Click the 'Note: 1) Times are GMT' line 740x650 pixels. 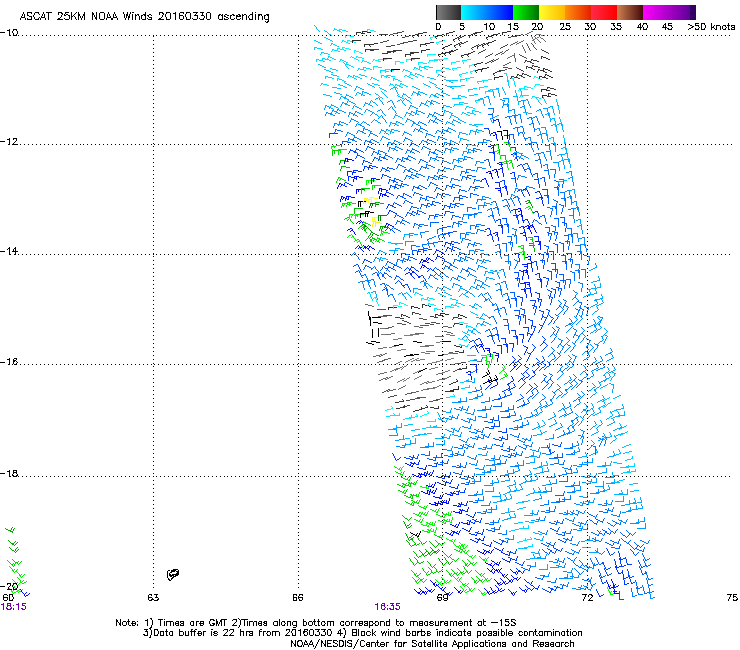[x=316, y=623]
